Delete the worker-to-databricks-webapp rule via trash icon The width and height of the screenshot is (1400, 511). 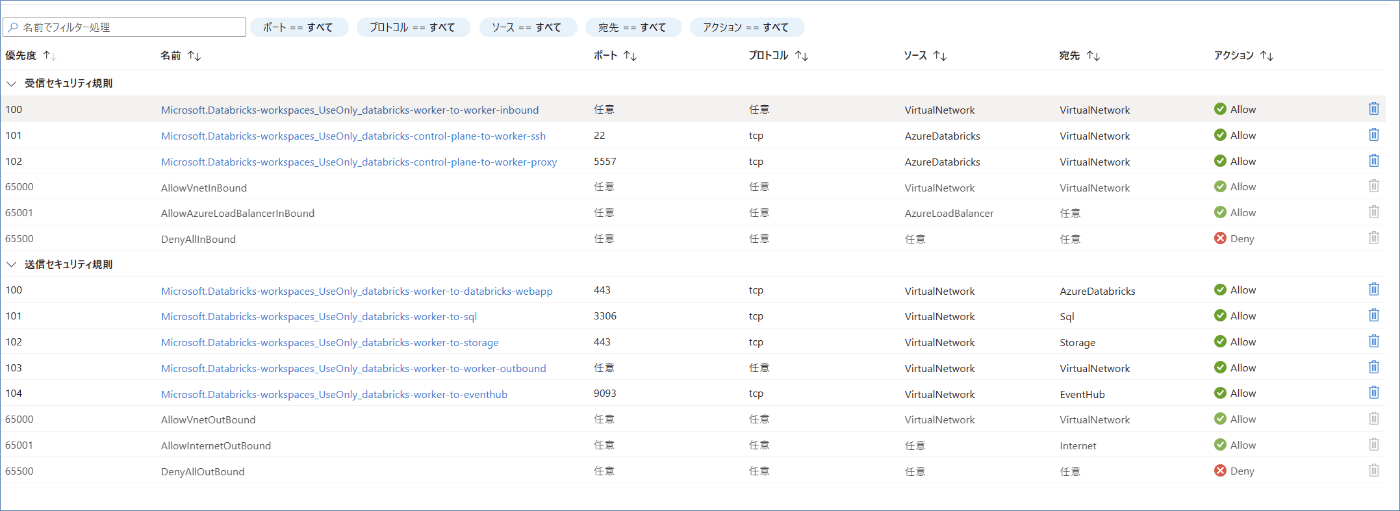(x=1374, y=290)
